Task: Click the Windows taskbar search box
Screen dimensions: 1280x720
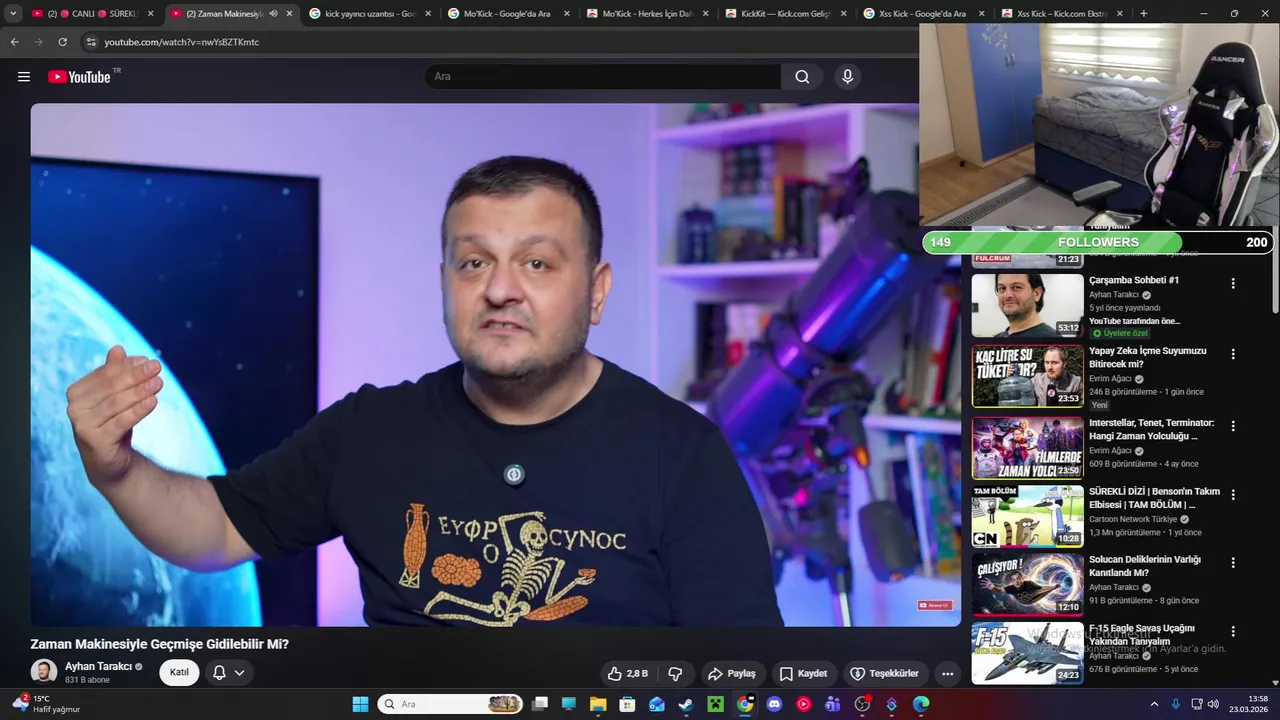Action: click(452, 704)
